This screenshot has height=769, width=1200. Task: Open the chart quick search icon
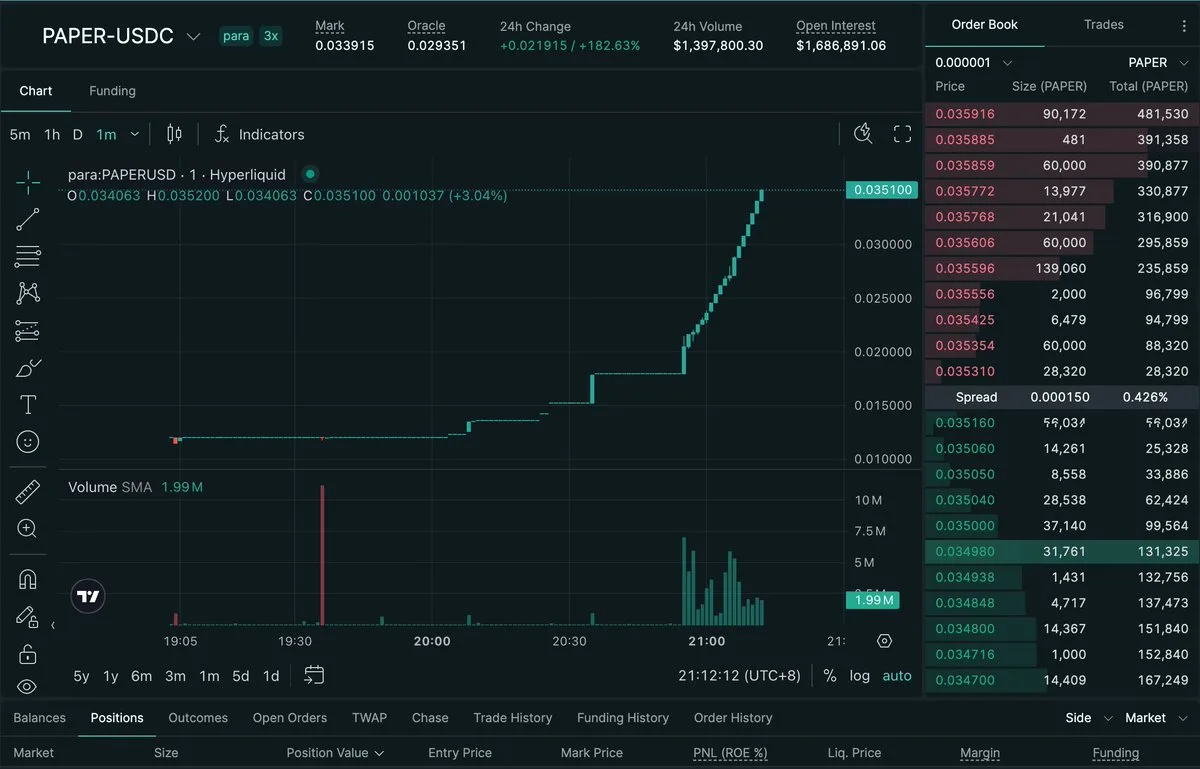(863, 134)
